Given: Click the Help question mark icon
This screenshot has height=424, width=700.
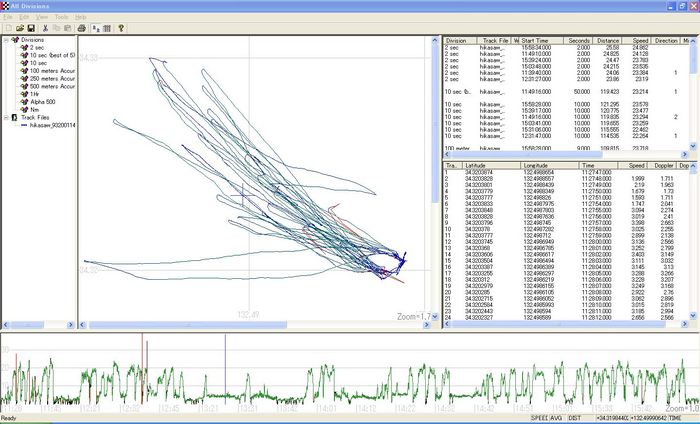Looking at the screenshot, I should pos(120,28).
